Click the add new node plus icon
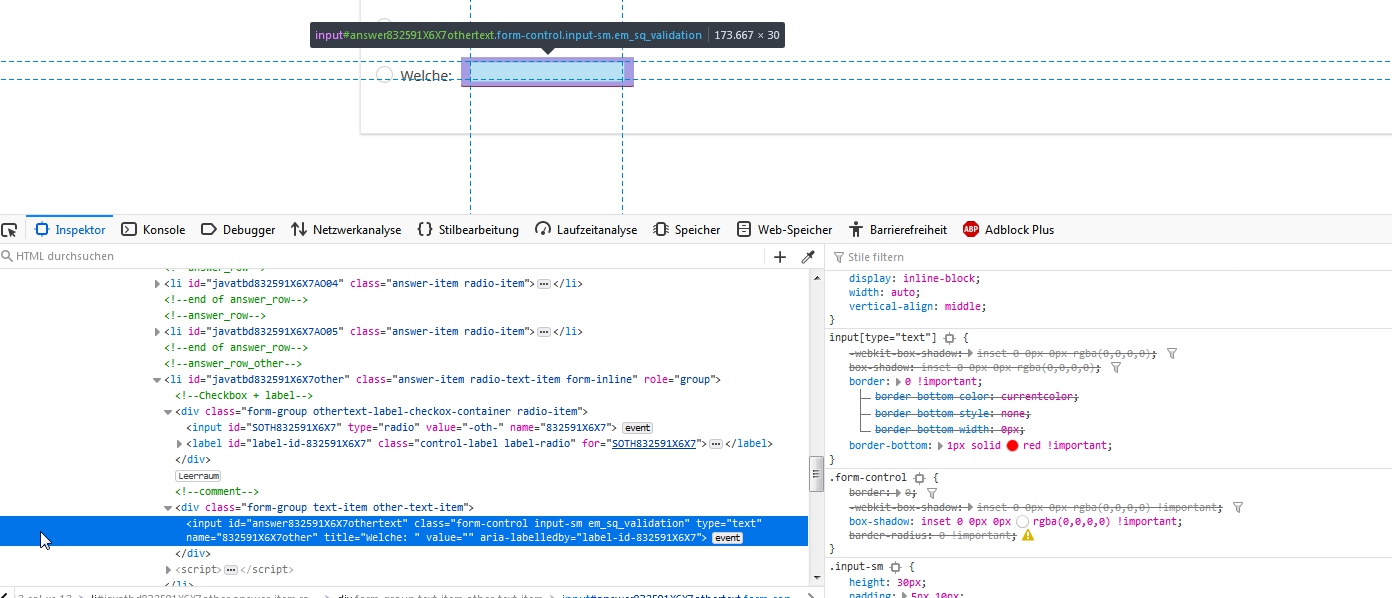This screenshot has width=1392, height=598. point(780,257)
